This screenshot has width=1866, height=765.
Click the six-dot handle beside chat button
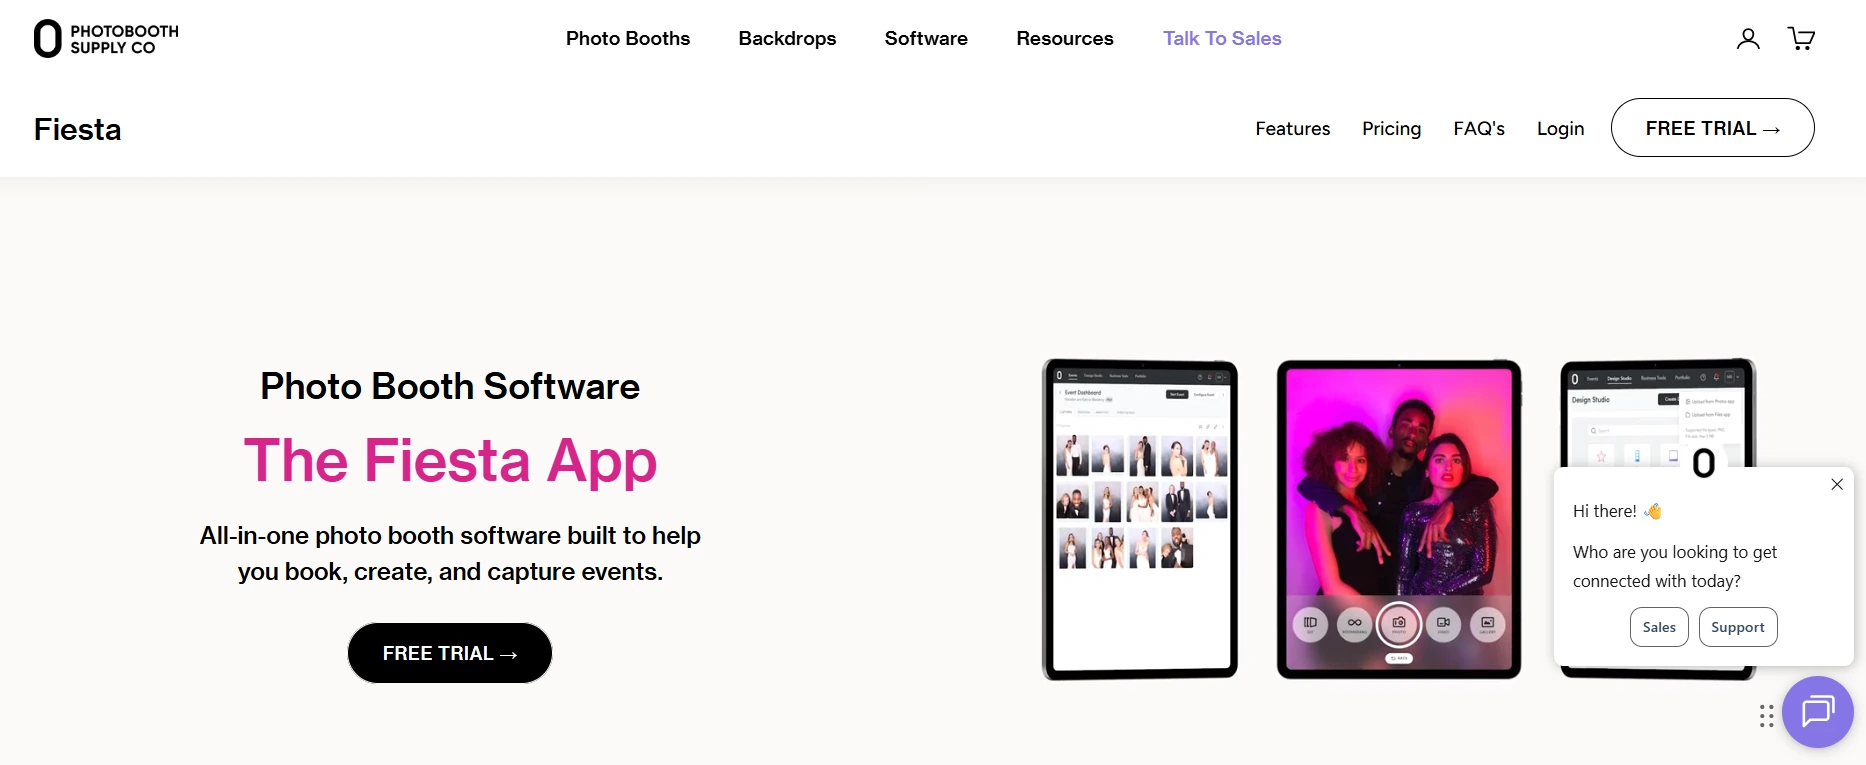1766,716
